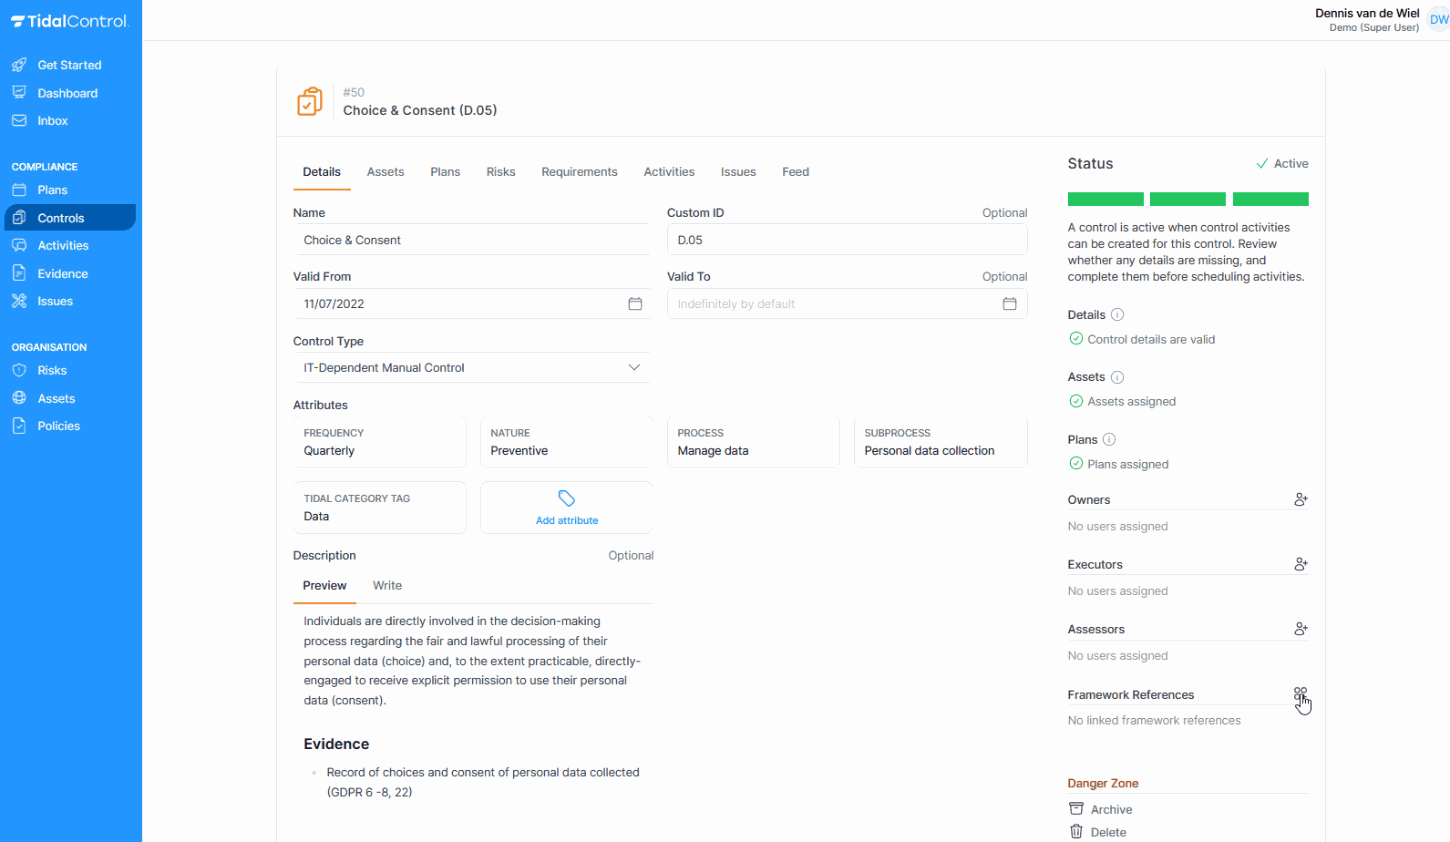Open the calendar picker for Valid From

click(635, 303)
